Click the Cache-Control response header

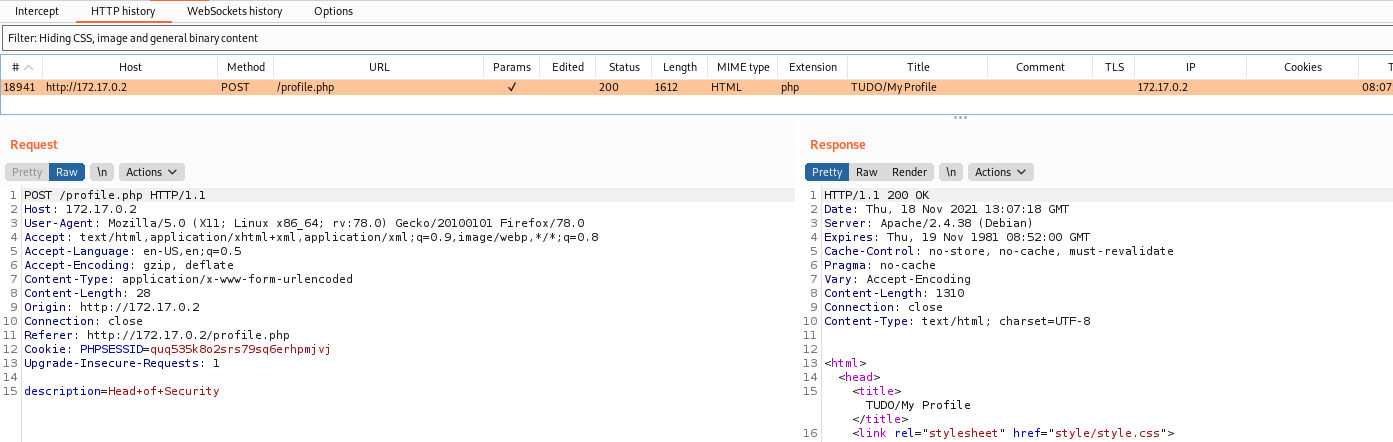(x=999, y=251)
